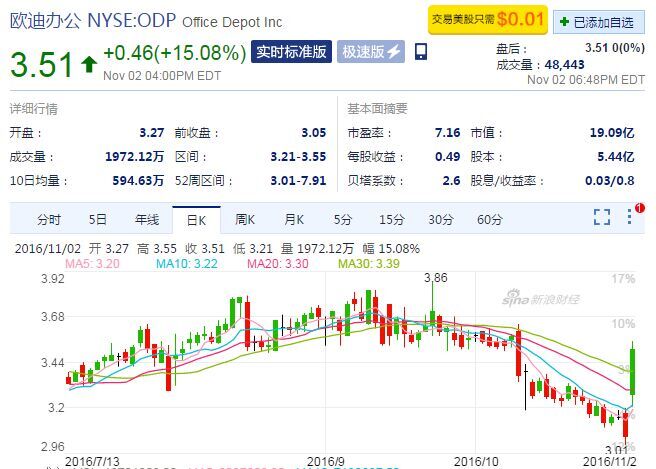This screenshot has width=656, height=469.
Task: Click the 3.68 price axis label
Action: tap(53, 317)
